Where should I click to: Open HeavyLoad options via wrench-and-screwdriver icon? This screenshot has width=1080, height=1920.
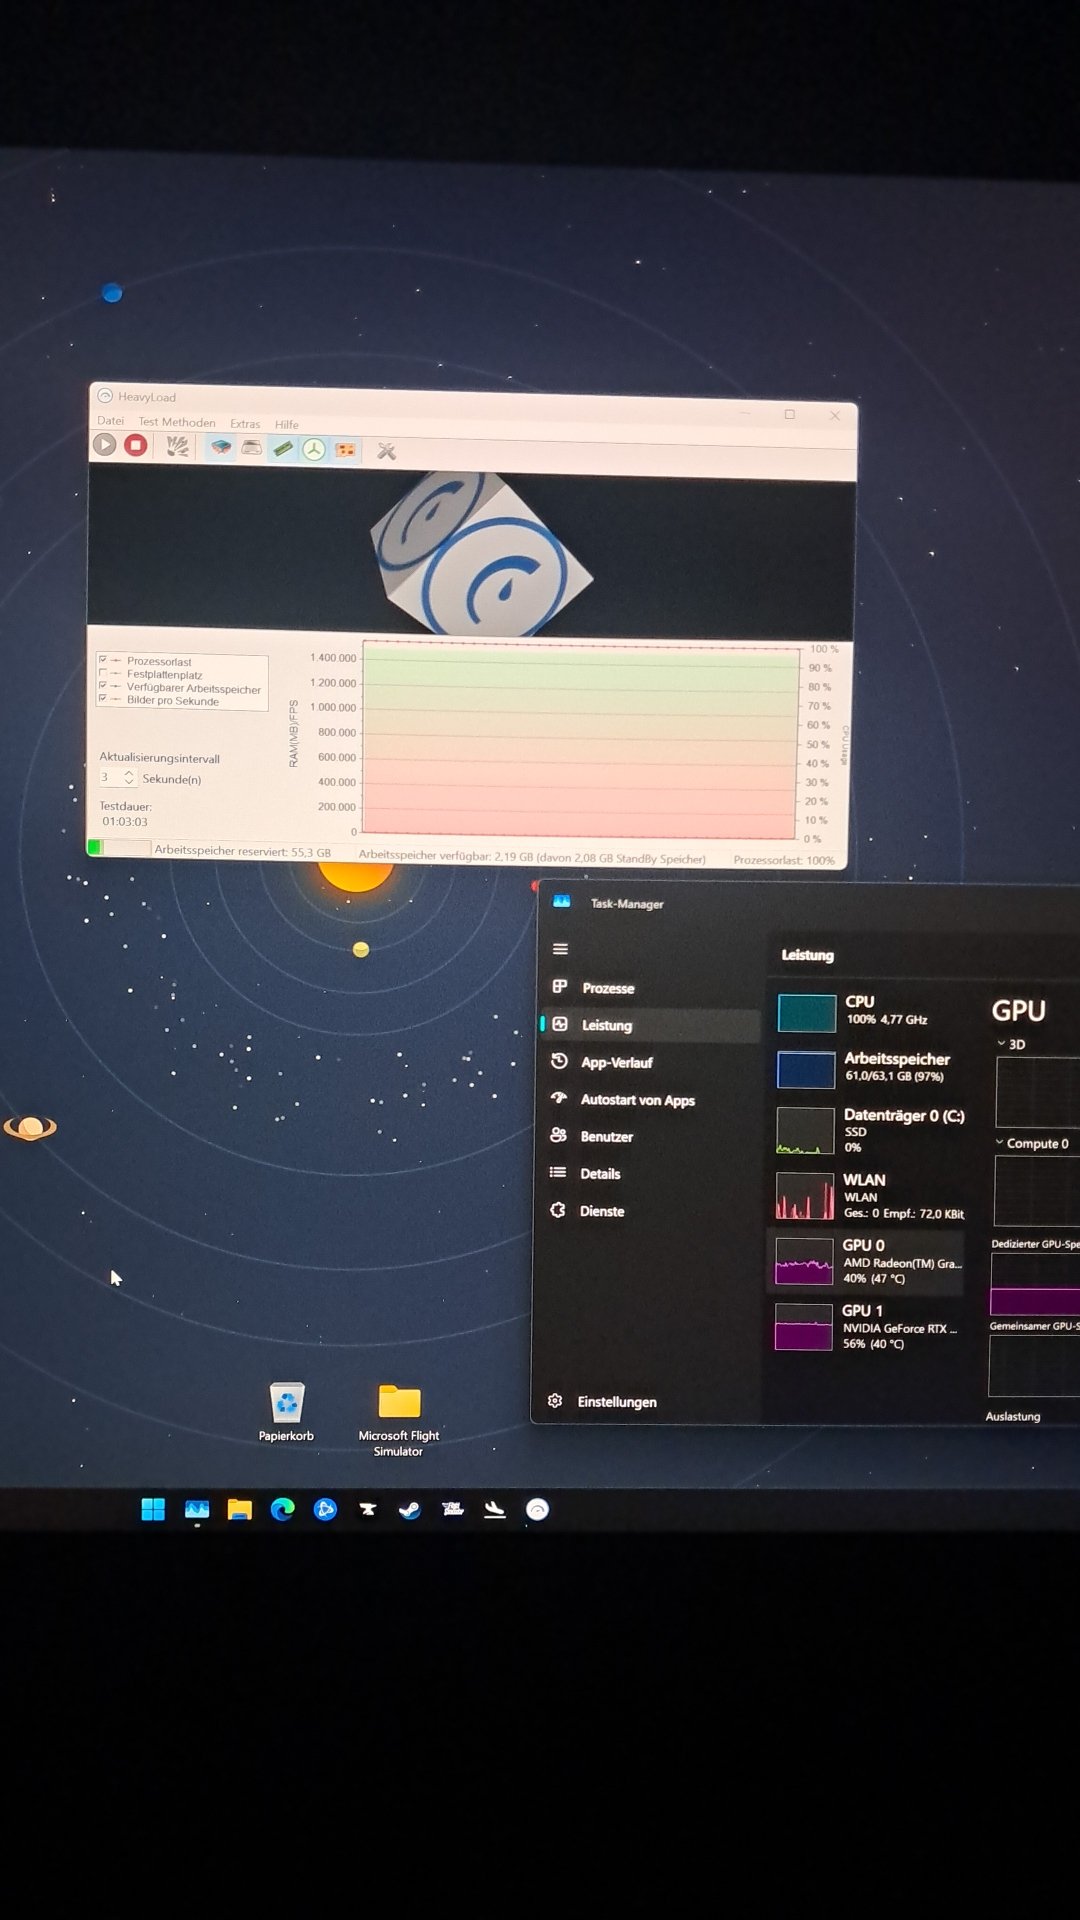coord(387,451)
